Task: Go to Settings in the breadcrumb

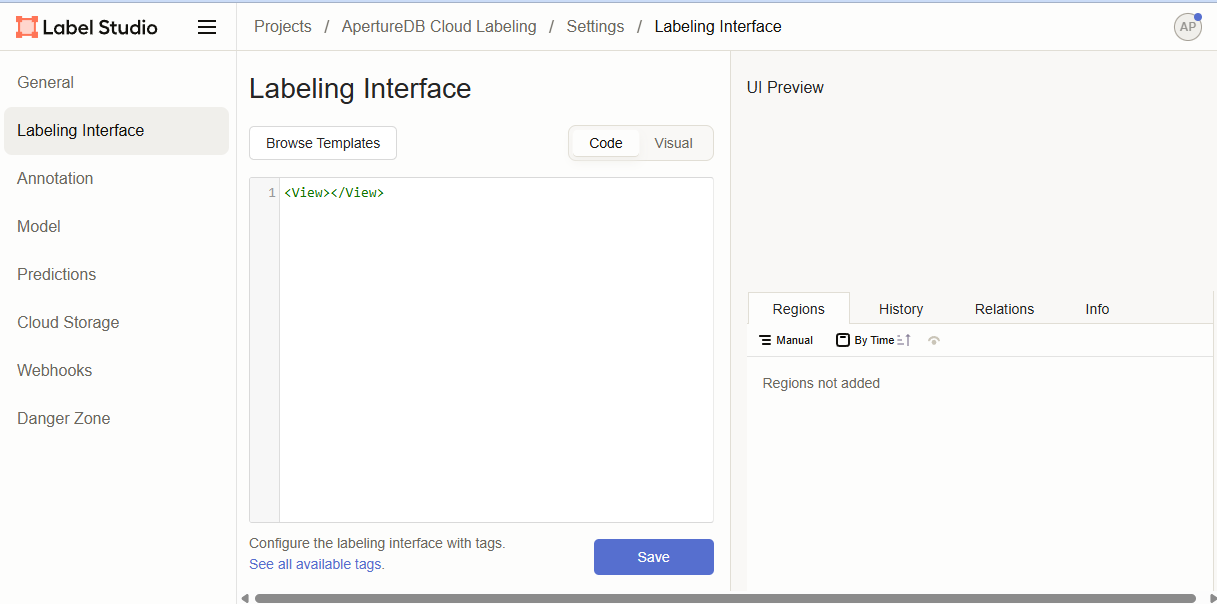Action: point(595,27)
